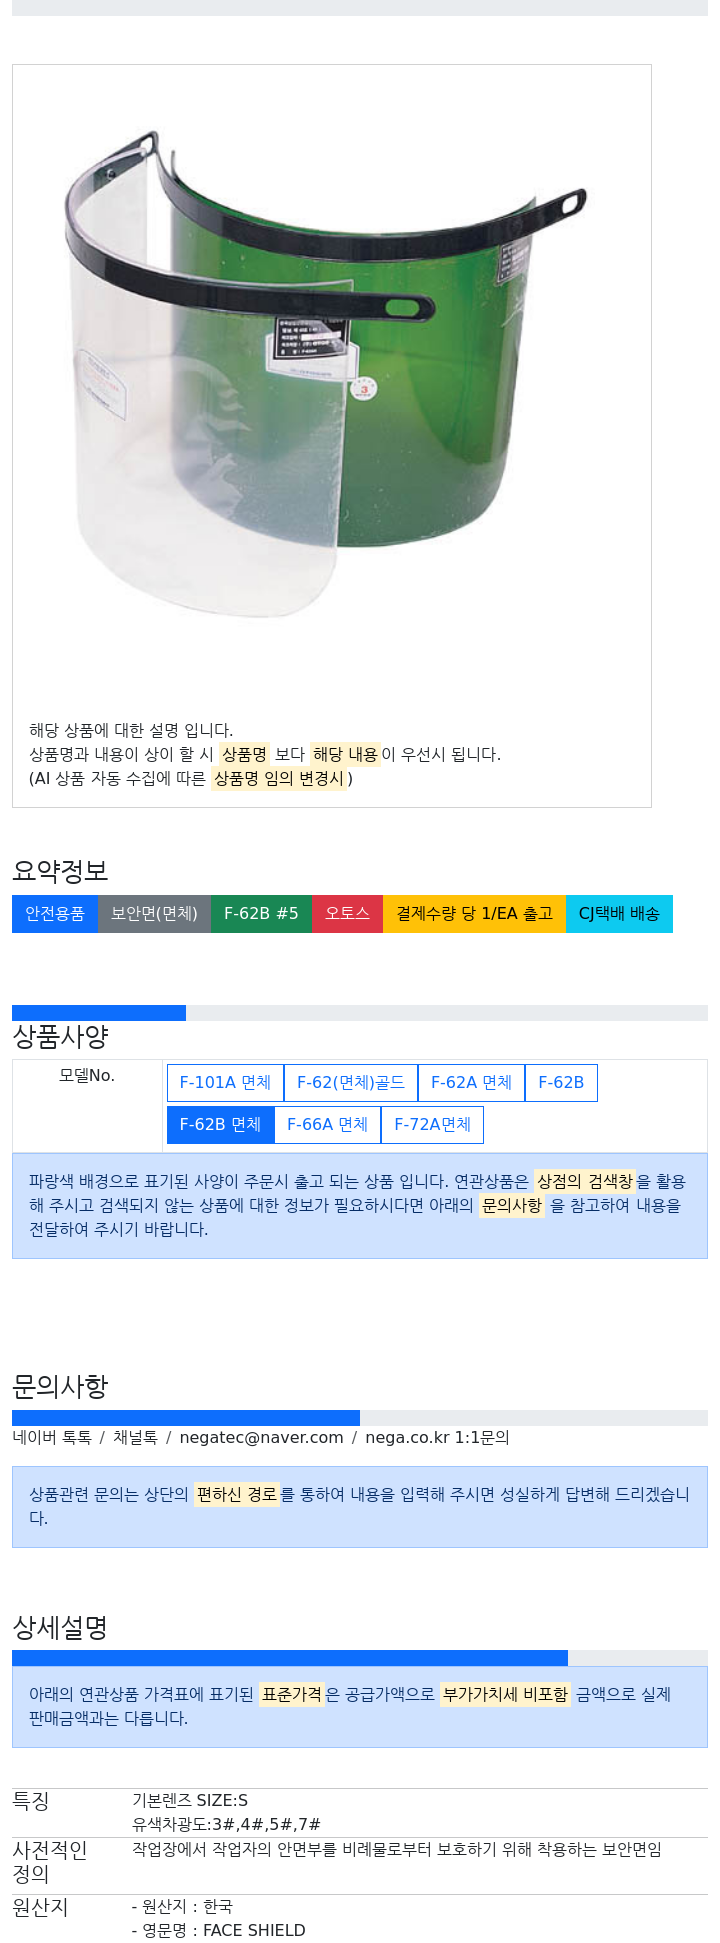720x1943 pixels.
Task: Open nega.co.kr 1:1문의 link
Action: 437,1437
